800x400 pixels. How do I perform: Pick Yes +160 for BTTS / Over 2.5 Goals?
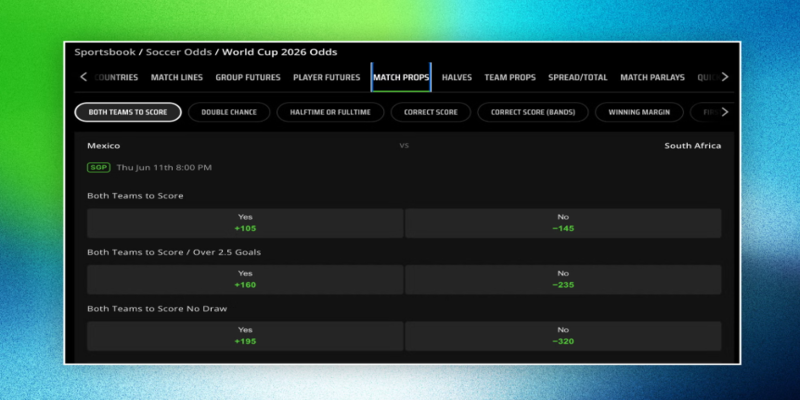coord(245,280)
